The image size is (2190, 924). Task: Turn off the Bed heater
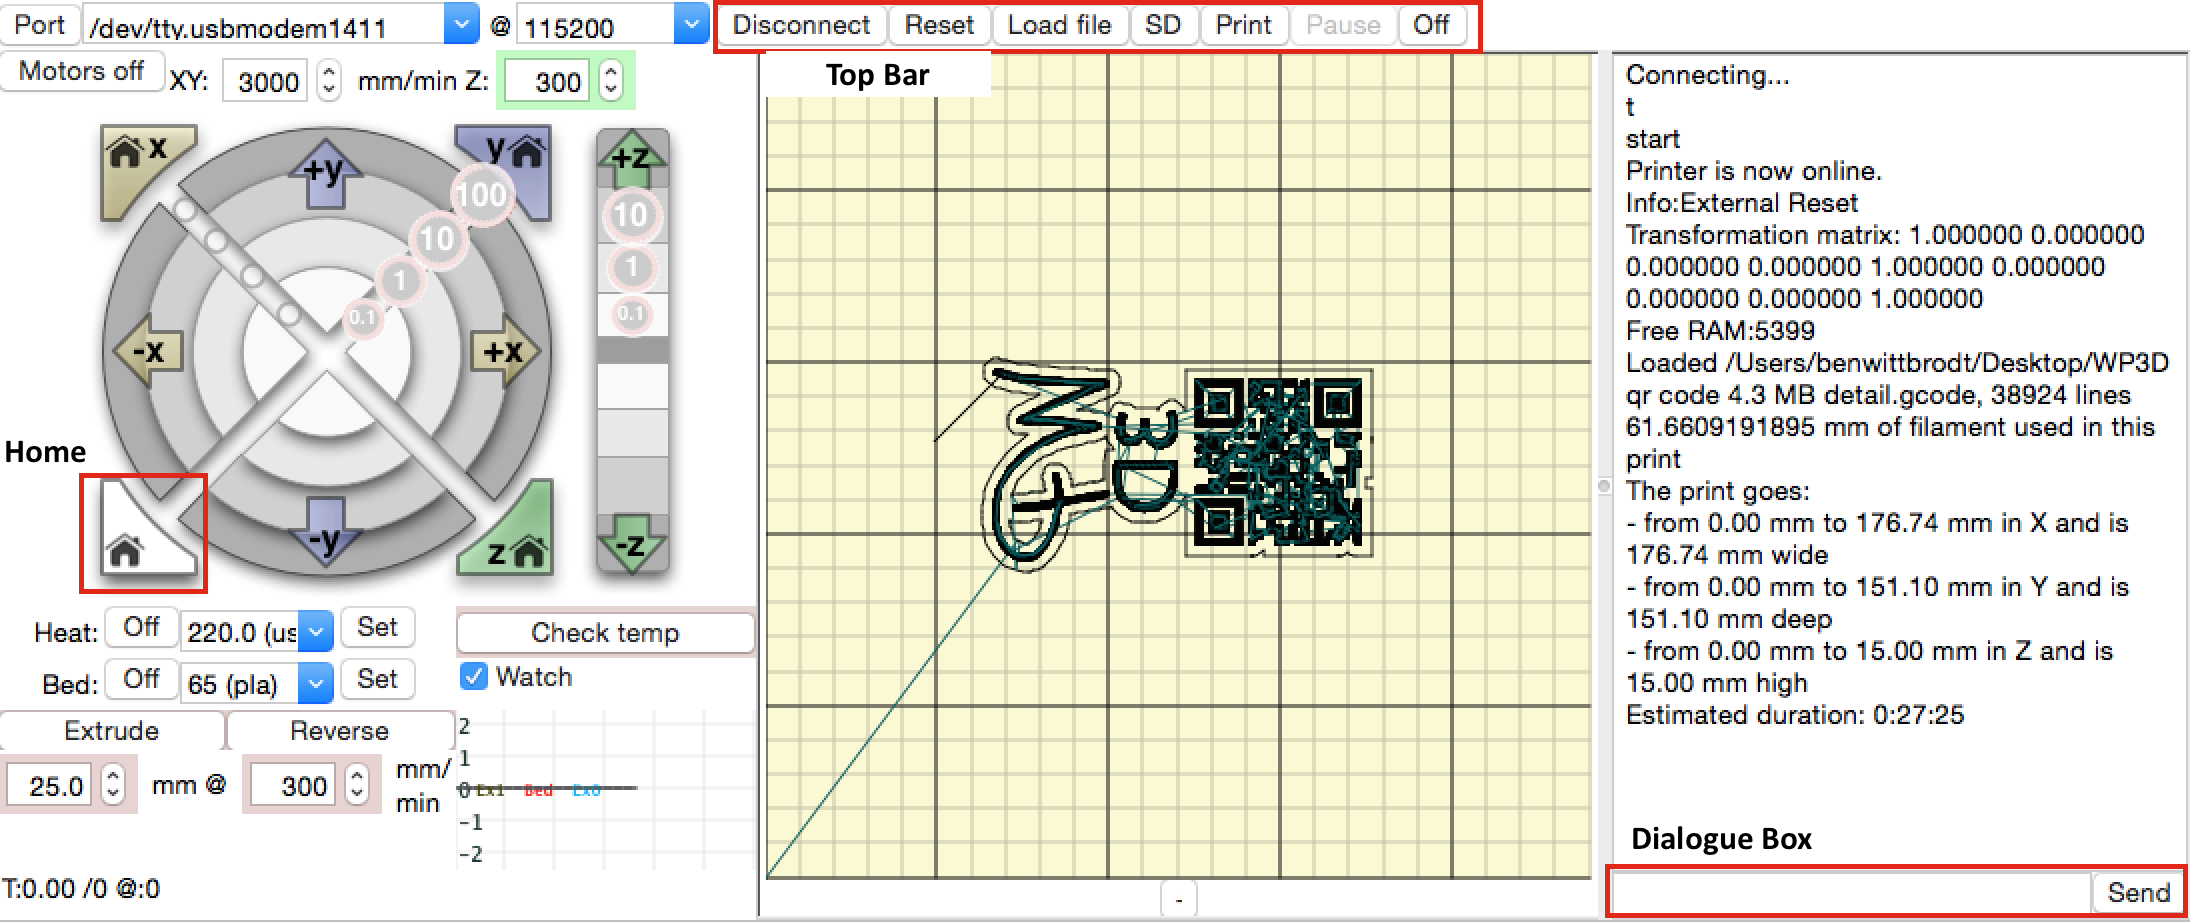(x=141, y=680)
